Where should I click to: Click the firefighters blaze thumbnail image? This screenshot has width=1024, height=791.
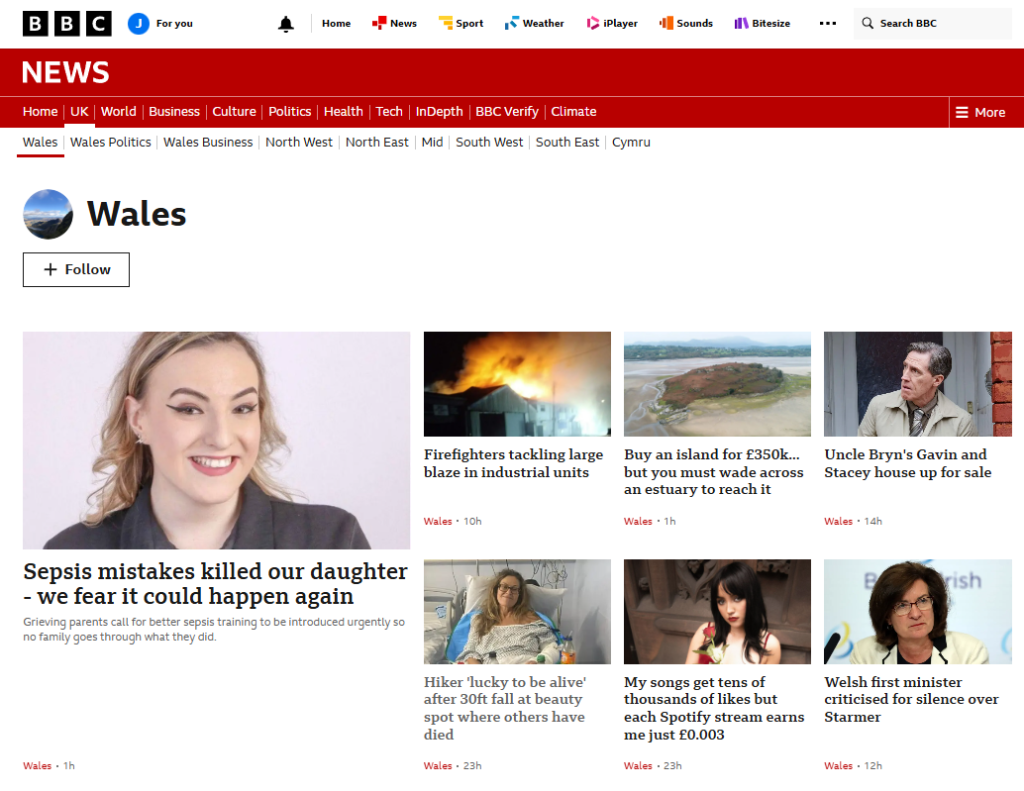(x=517, y=384)
